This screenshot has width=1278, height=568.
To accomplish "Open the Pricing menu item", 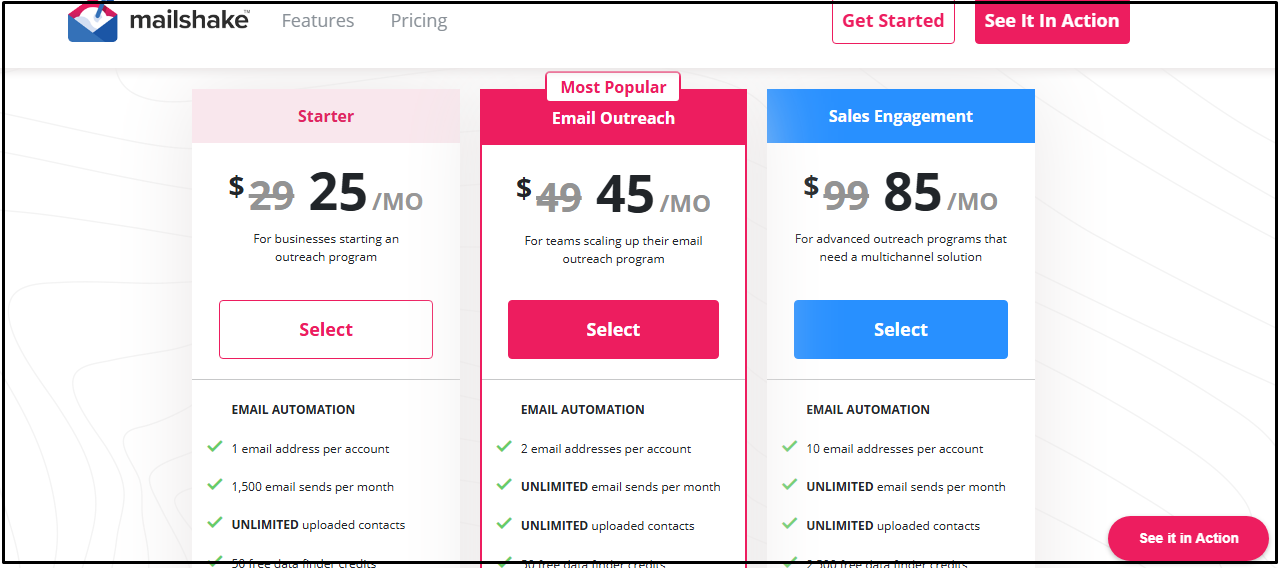I will [x=418, y=21].
